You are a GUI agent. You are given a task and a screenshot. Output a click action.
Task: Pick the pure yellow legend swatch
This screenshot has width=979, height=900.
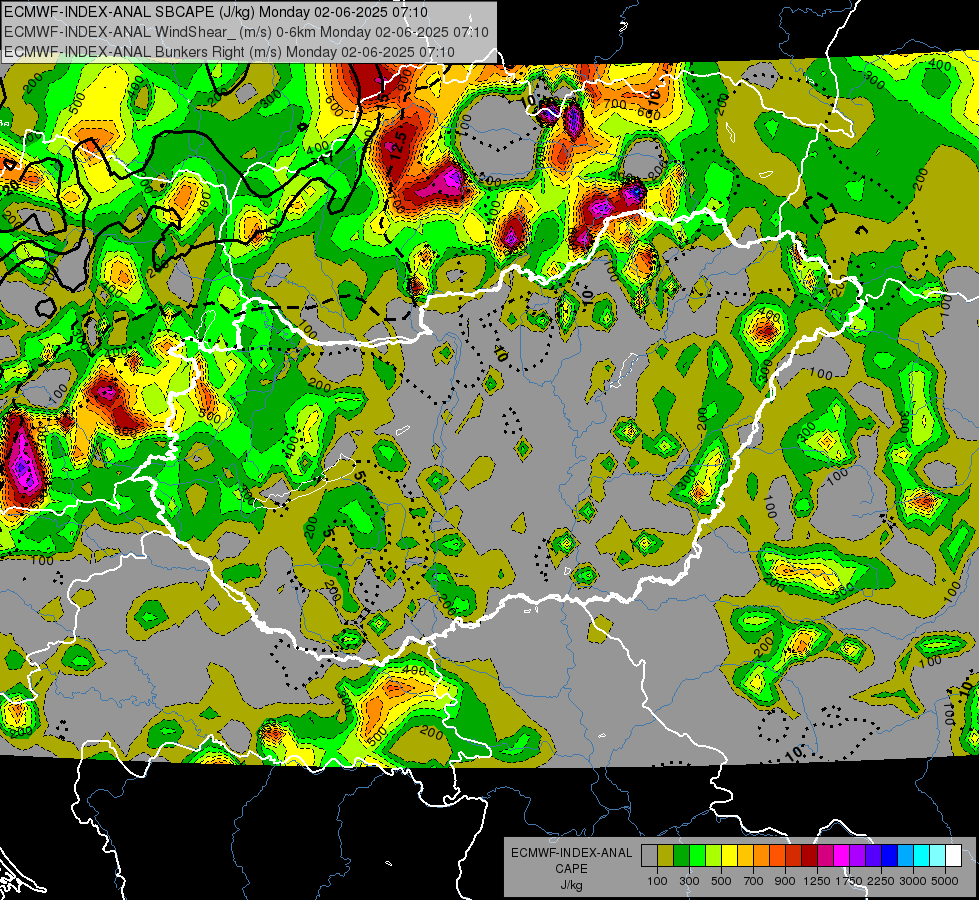(729, 856)
